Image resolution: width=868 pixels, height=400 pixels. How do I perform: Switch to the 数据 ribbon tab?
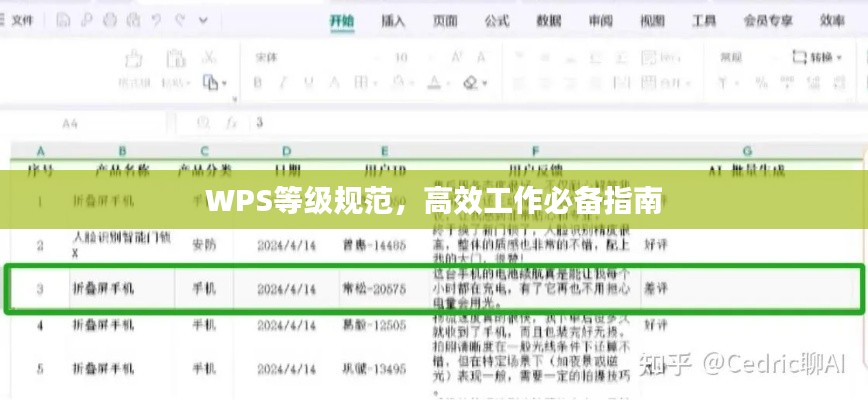(549, 21)
